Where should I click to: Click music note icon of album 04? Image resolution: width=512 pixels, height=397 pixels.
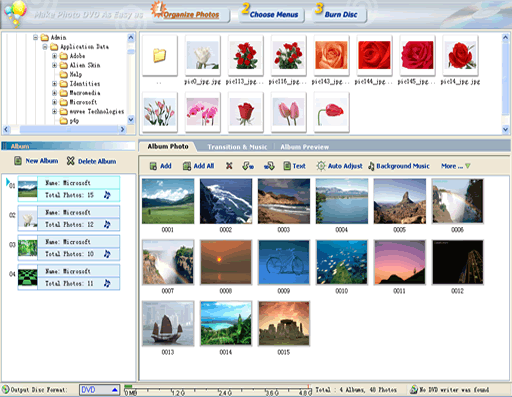point(107,283)
